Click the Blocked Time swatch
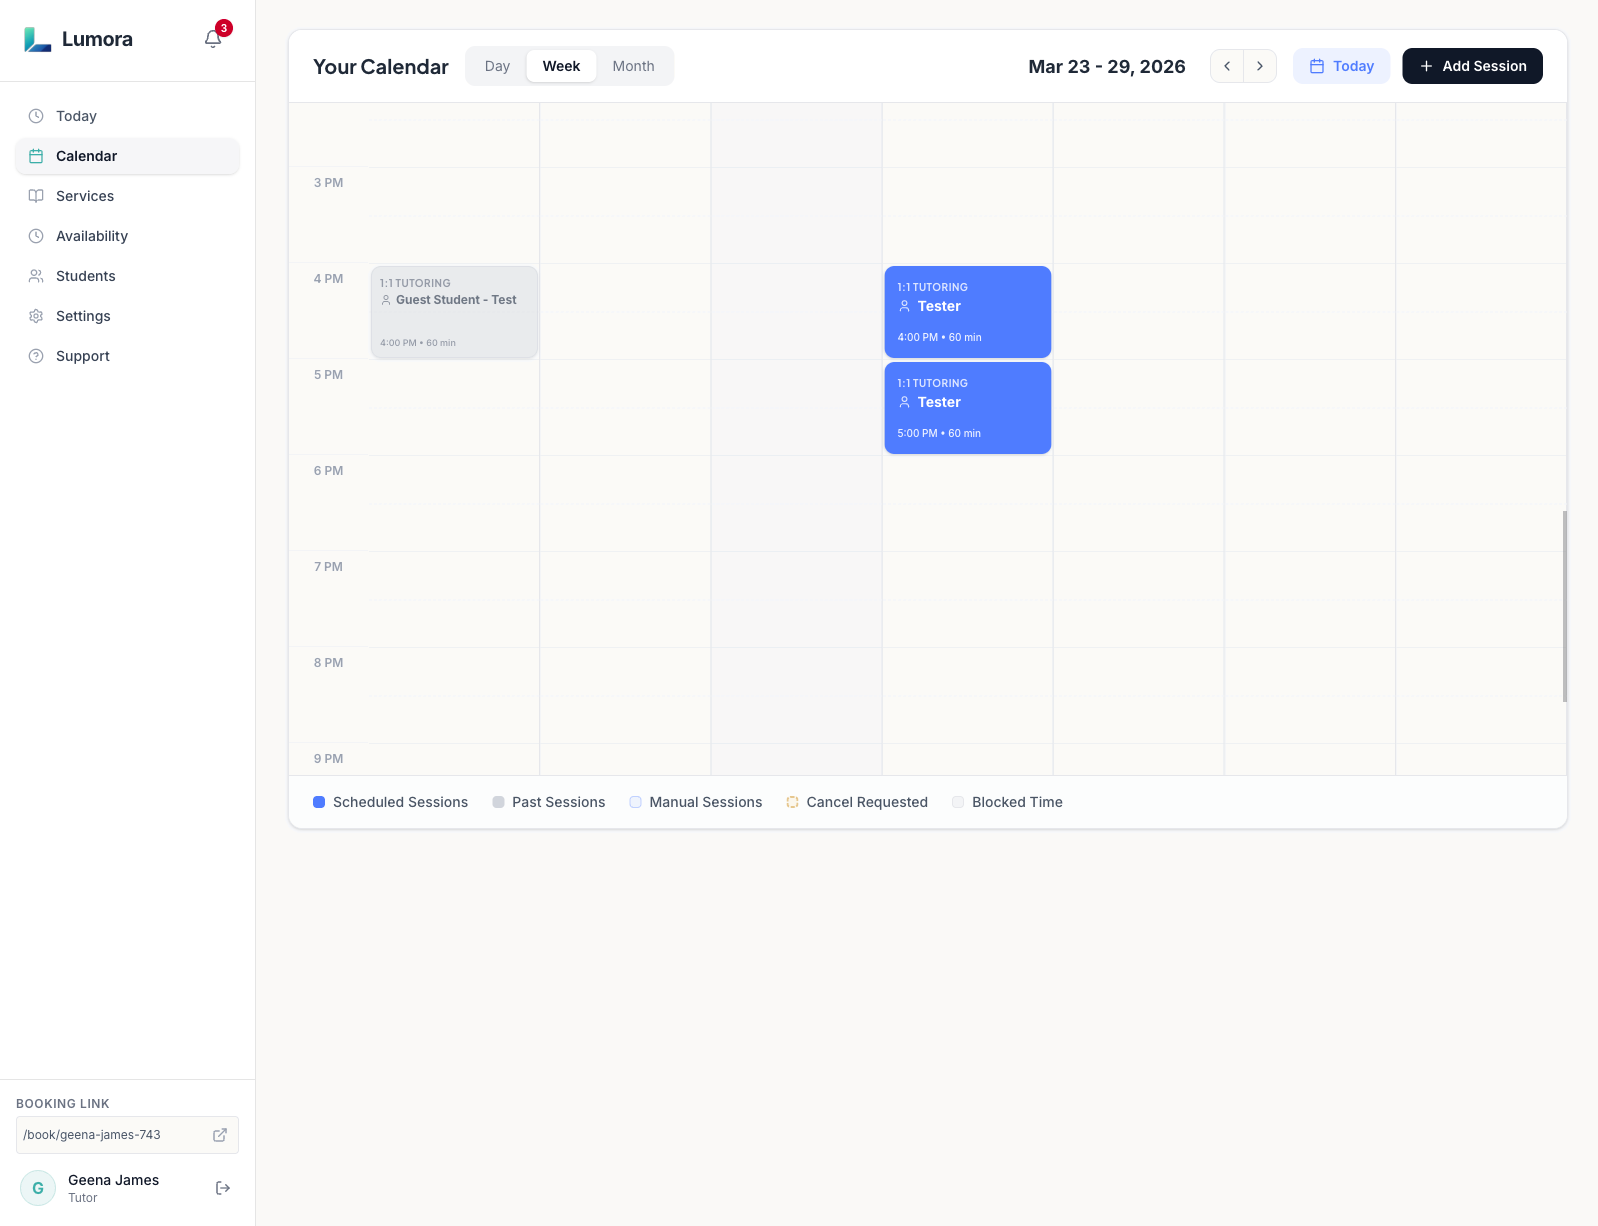This screenshot has width=1598, height=1226. click(x=958, y=802)
